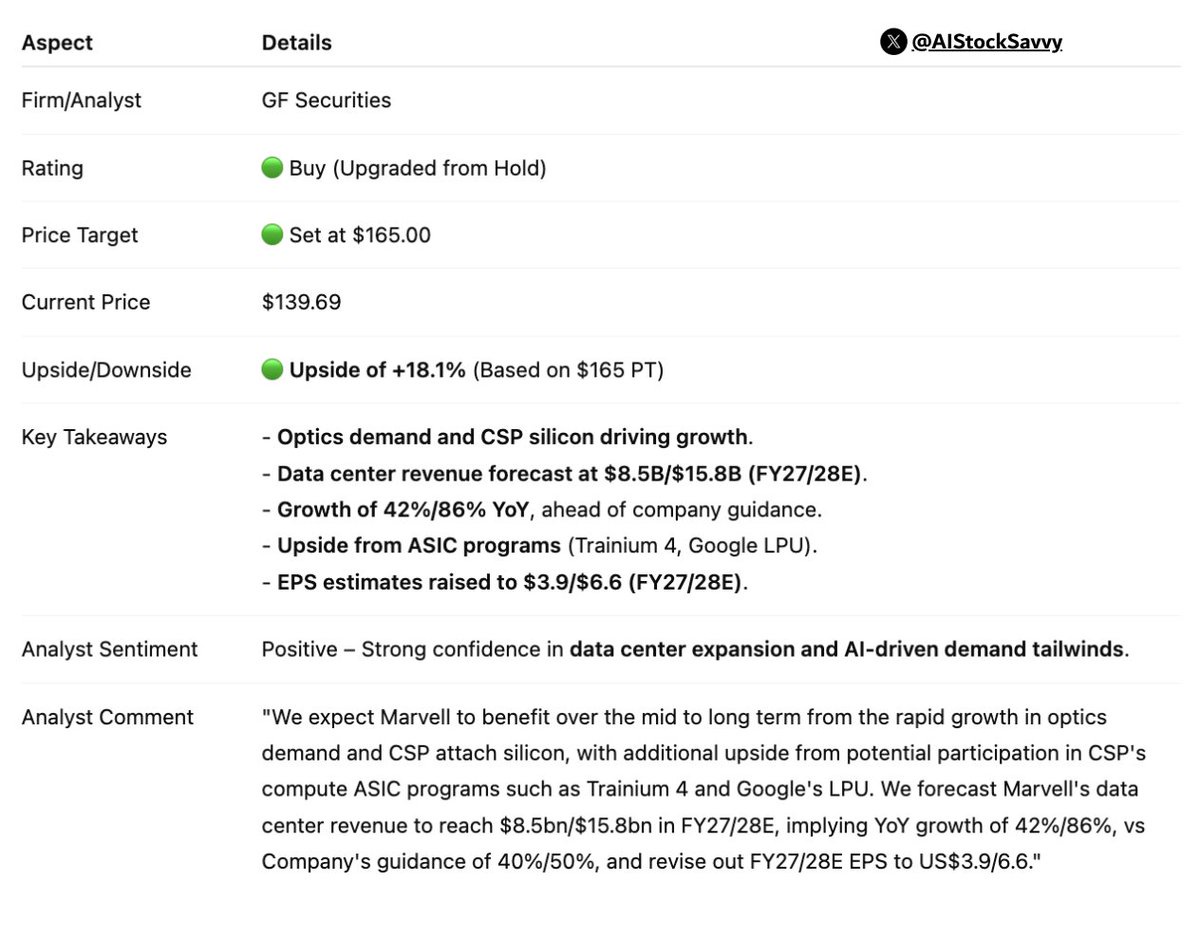Screen dimensions: 1200x938
Task: Select the Firm/Analyst row label
Action: (81, 100)
